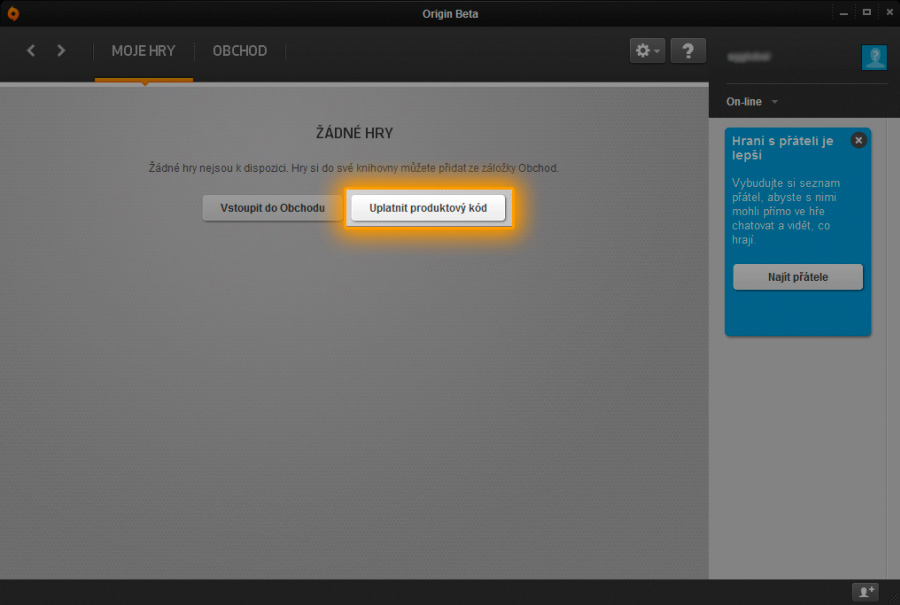
Task: Click the 'ŽÁDNÉ HRY' heading
Action: point(354,133)
